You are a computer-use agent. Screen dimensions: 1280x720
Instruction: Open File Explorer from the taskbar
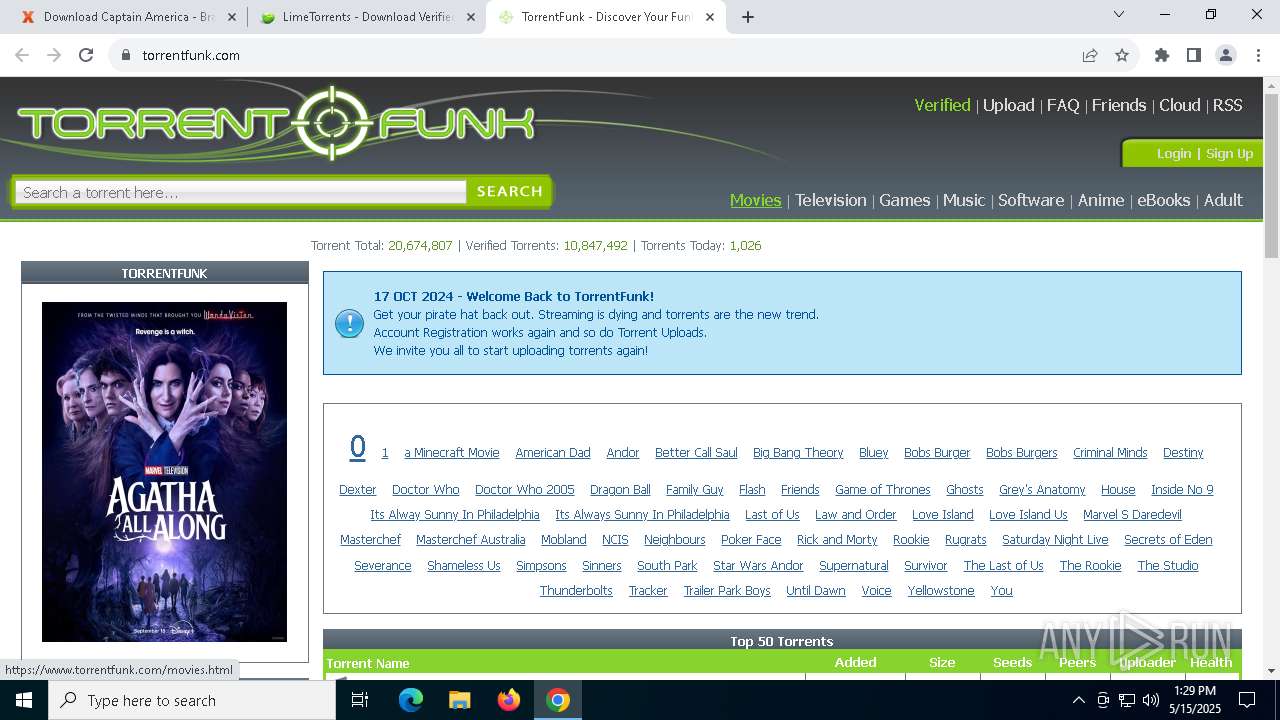click(460, 700)
